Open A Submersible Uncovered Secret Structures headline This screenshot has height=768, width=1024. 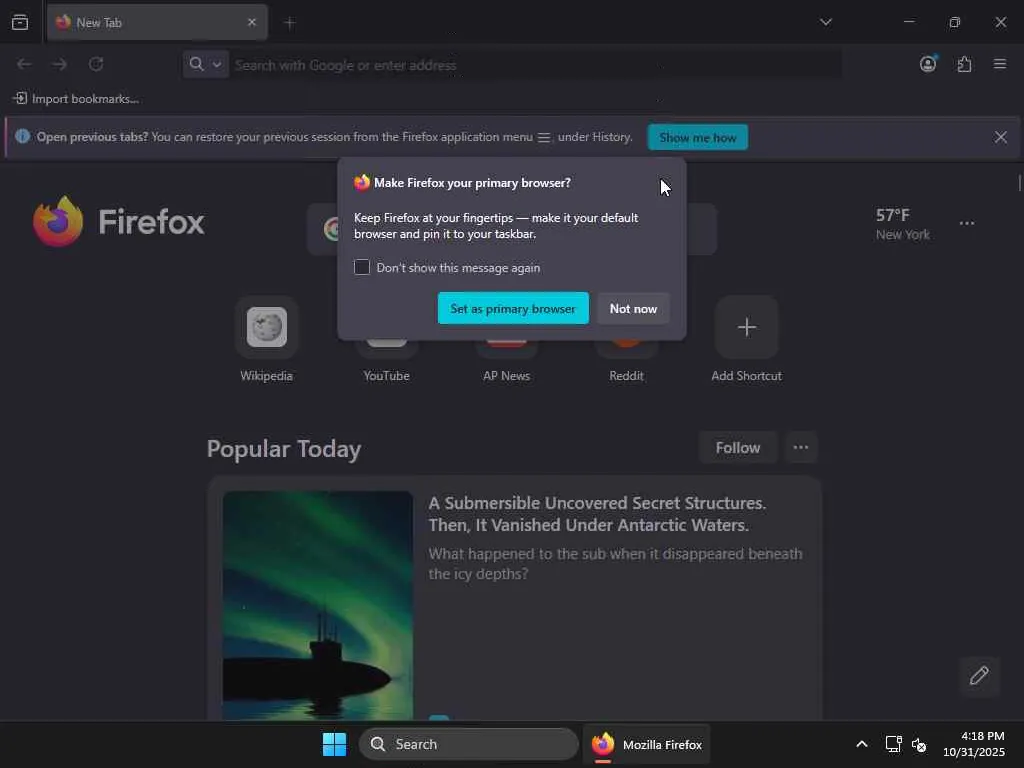tap(597, 514)
